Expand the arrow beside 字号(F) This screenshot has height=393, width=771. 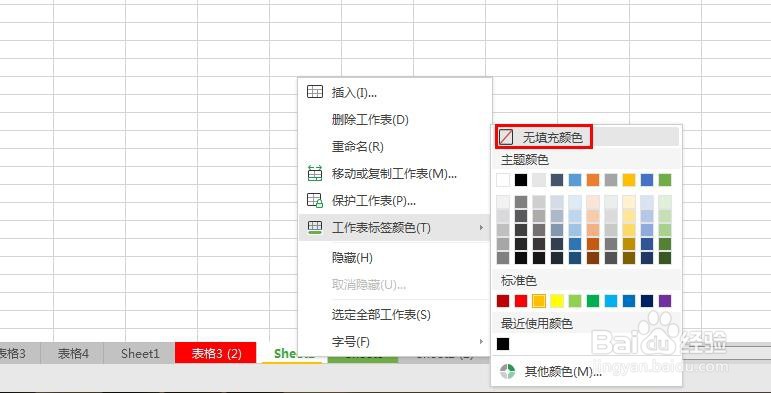point(481,341)
